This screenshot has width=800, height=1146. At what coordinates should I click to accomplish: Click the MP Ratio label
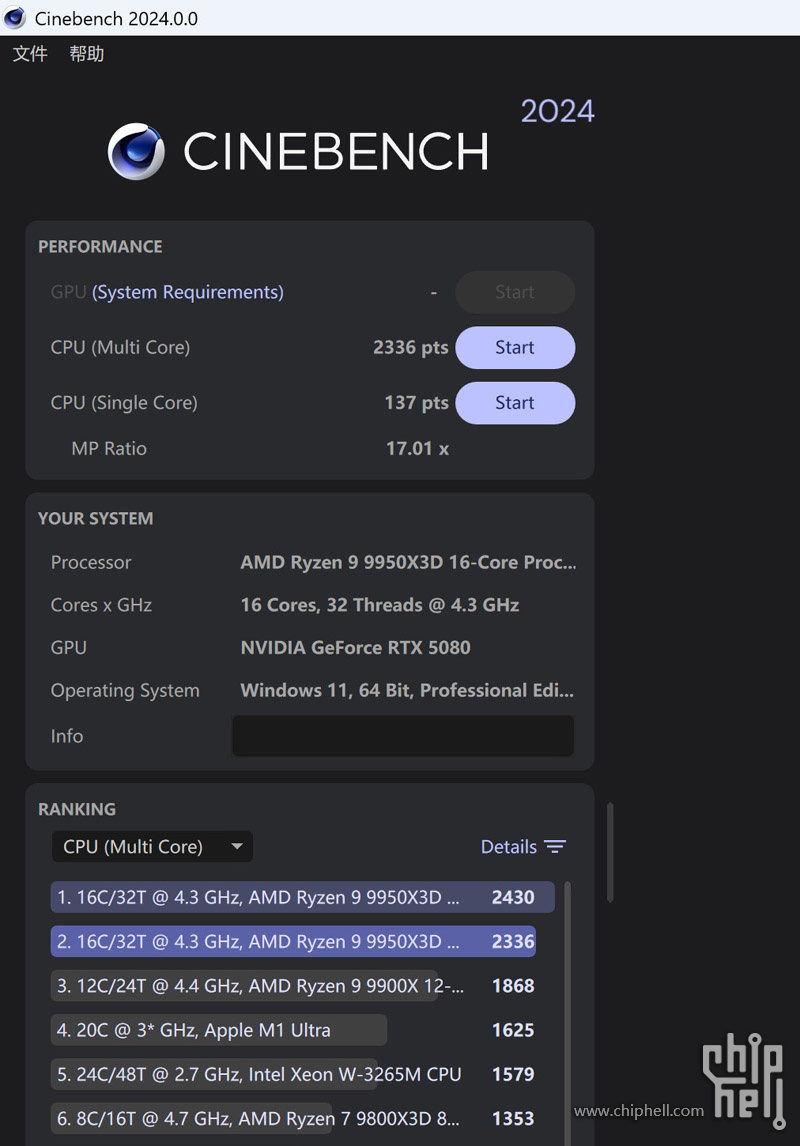point(109,448)
